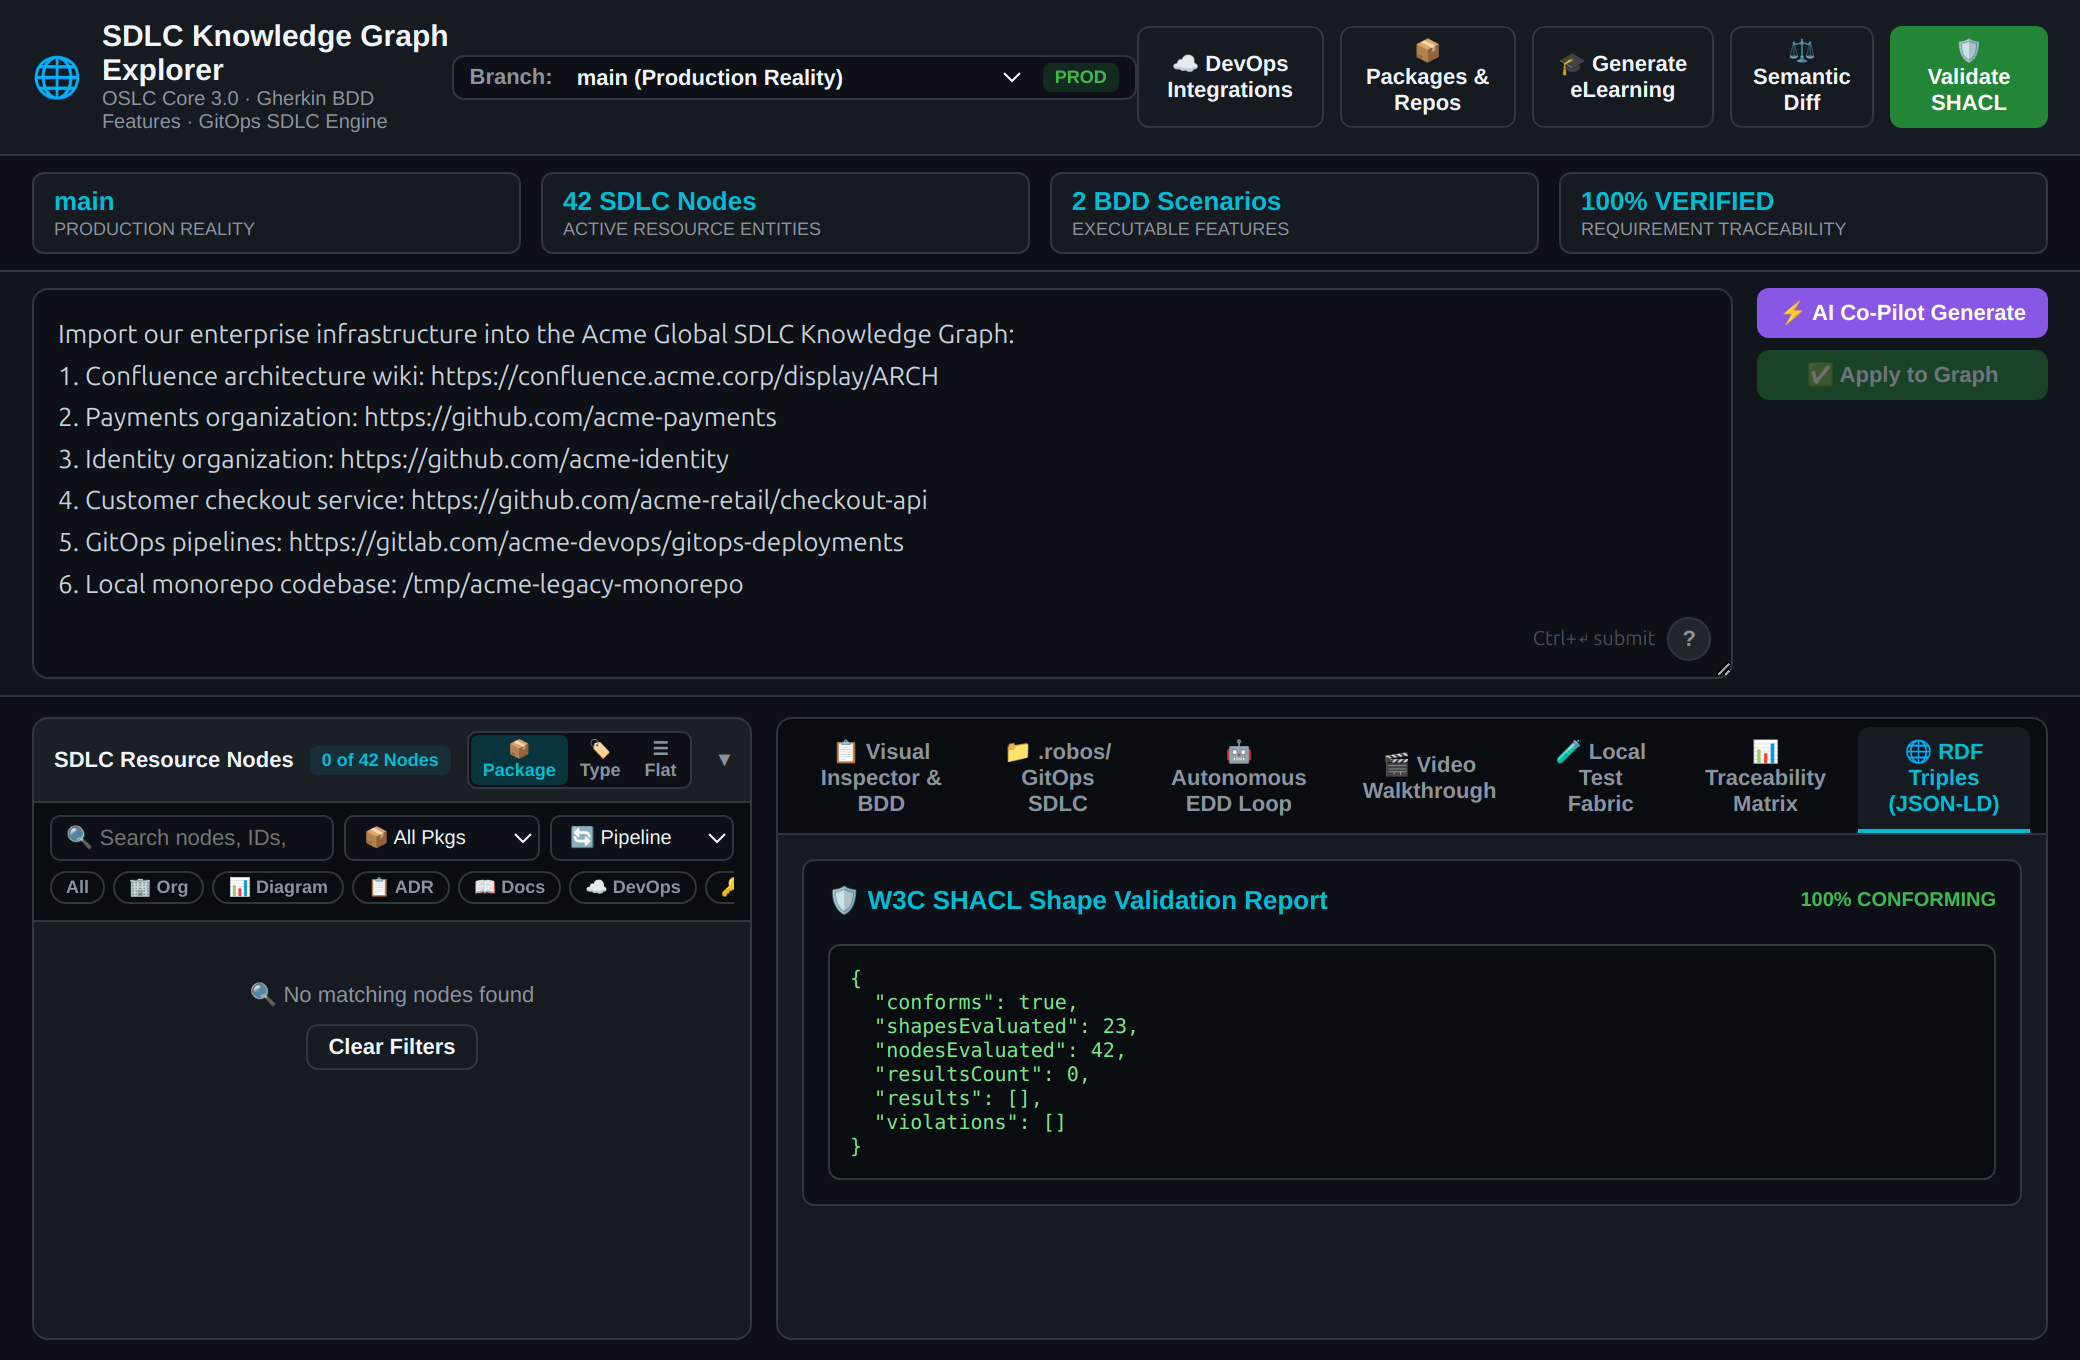Toggle the Org filter chip
The image size is (2080, 1360).
(x=158, y=887)
